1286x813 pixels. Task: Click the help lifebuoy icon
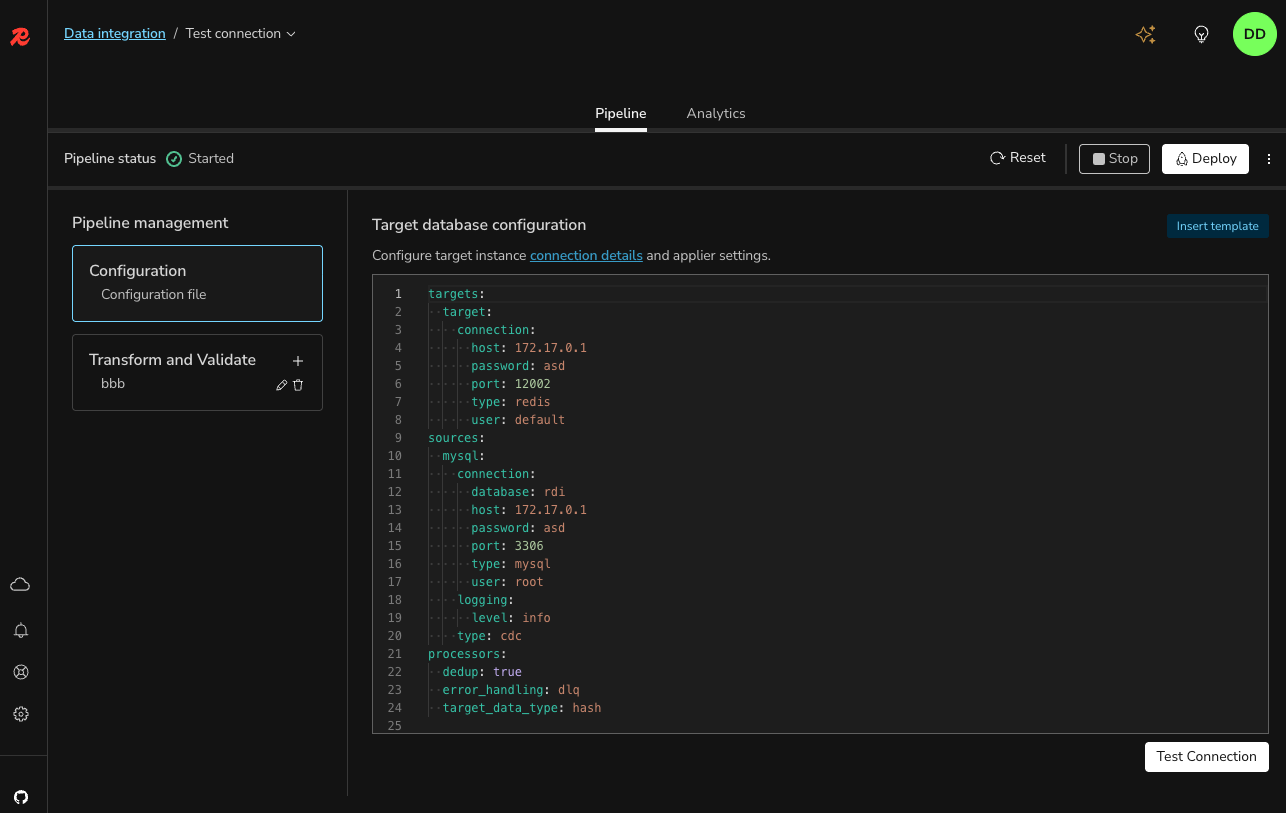(x=20, y=672)
